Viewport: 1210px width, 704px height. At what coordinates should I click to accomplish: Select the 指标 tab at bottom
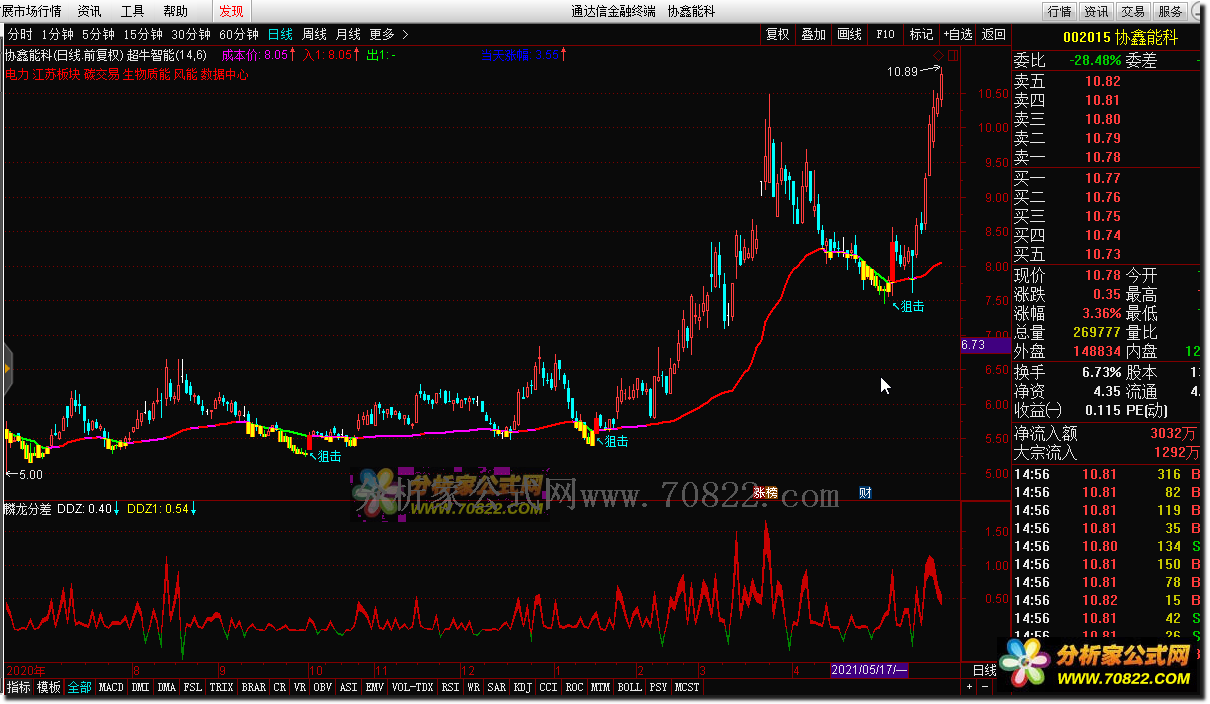click(18, 688)
